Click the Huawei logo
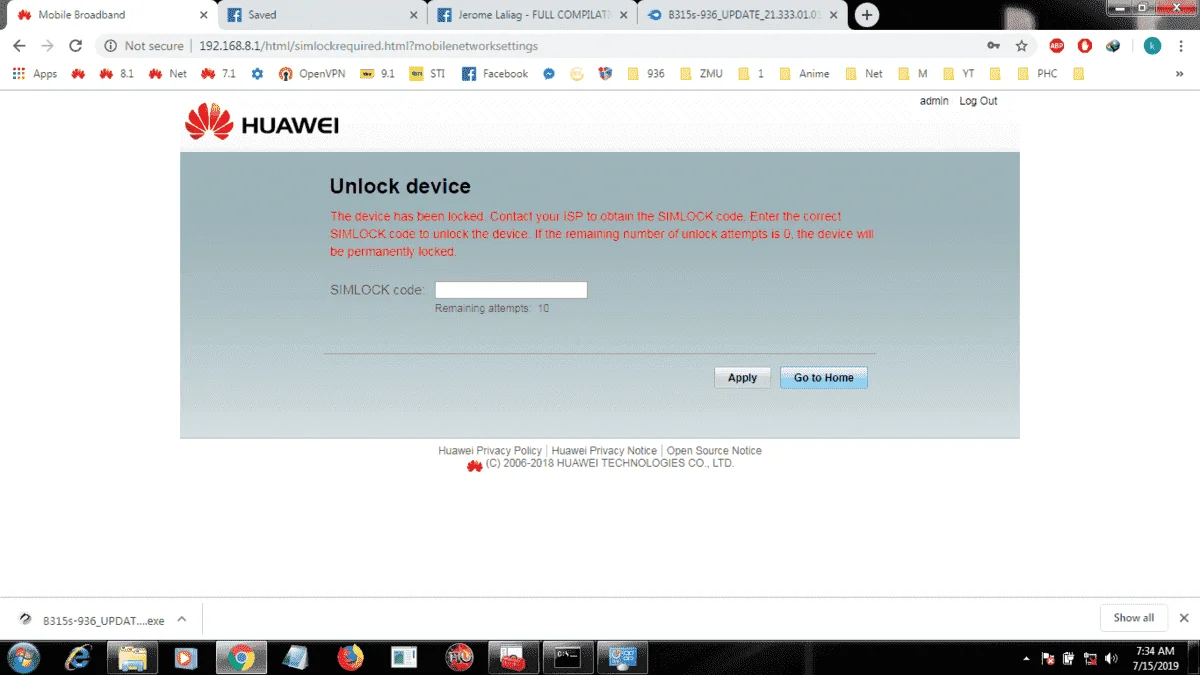The image size is (1200, 675). pos(262,122)
